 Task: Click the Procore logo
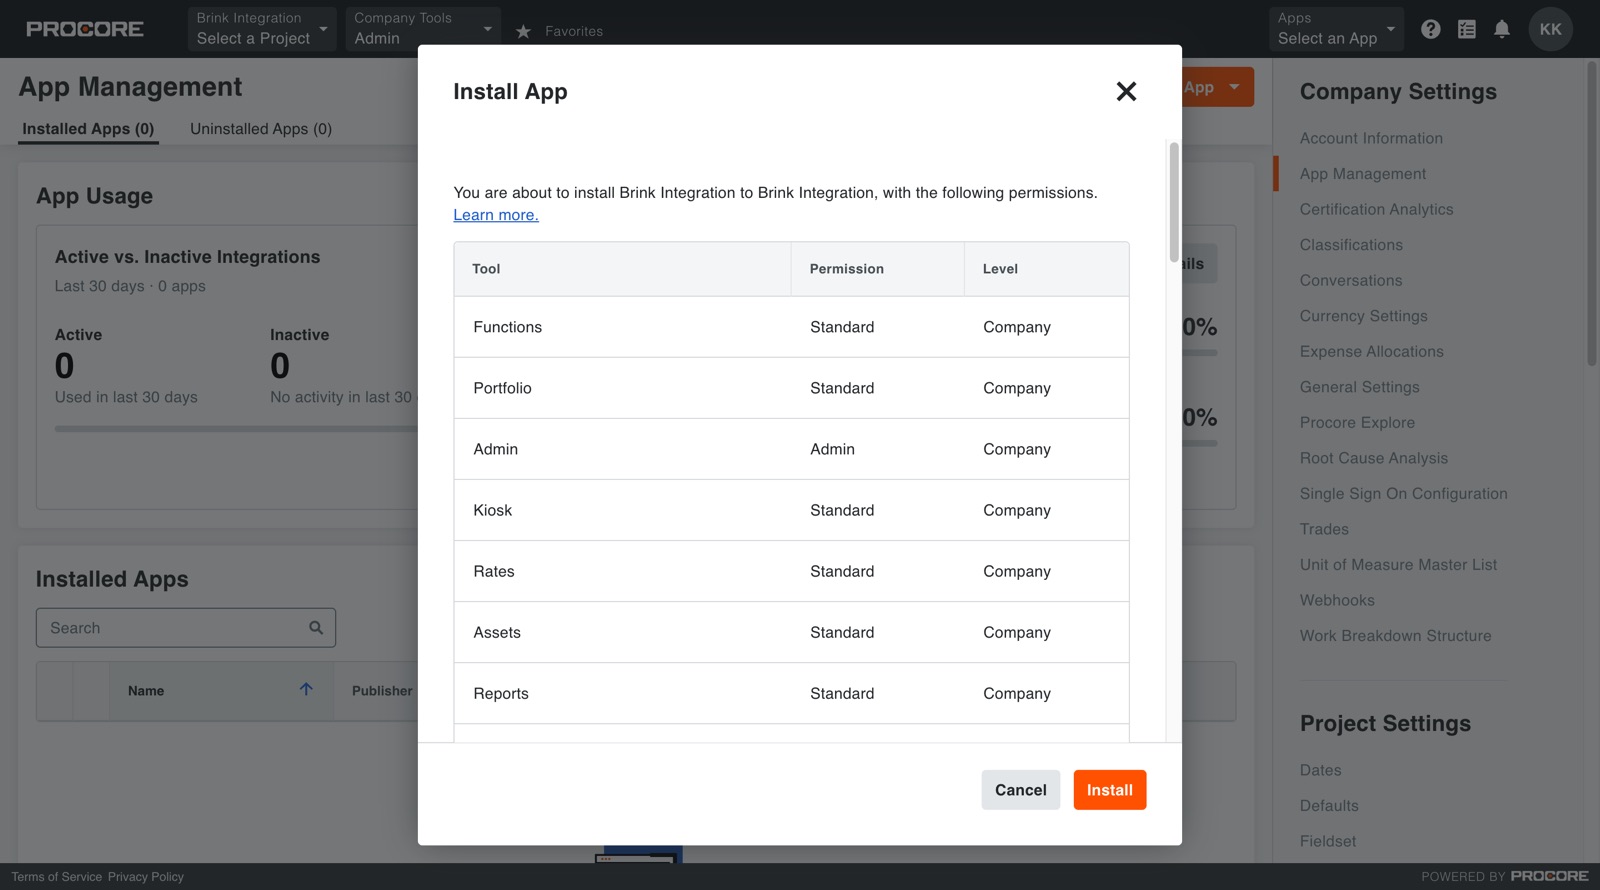pos(85,29)
